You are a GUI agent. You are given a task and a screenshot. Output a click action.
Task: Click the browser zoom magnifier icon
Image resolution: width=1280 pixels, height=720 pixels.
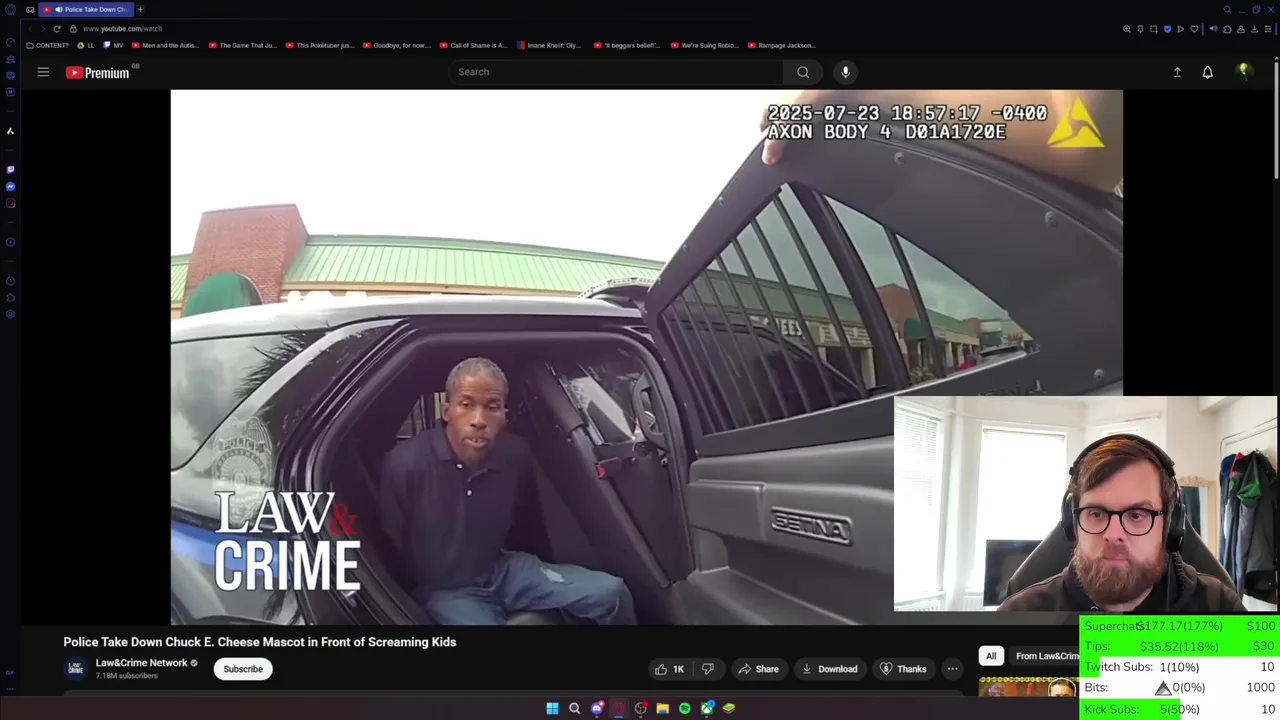point(1127,29)
